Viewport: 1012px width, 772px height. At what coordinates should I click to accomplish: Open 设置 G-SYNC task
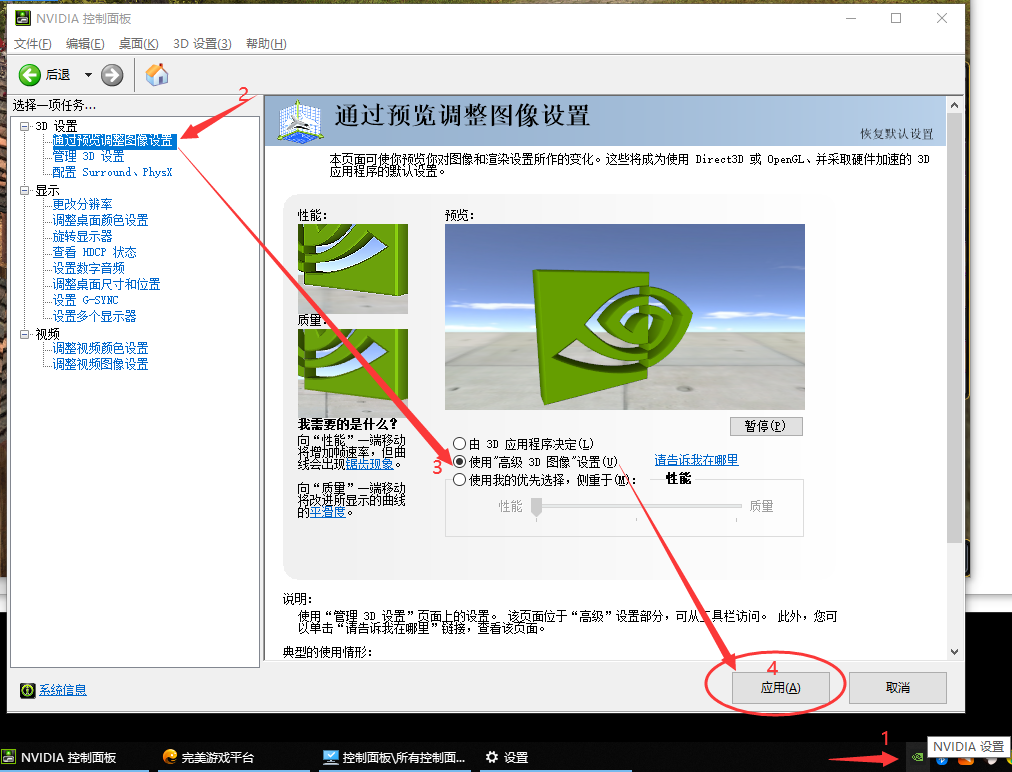point(85,300)
